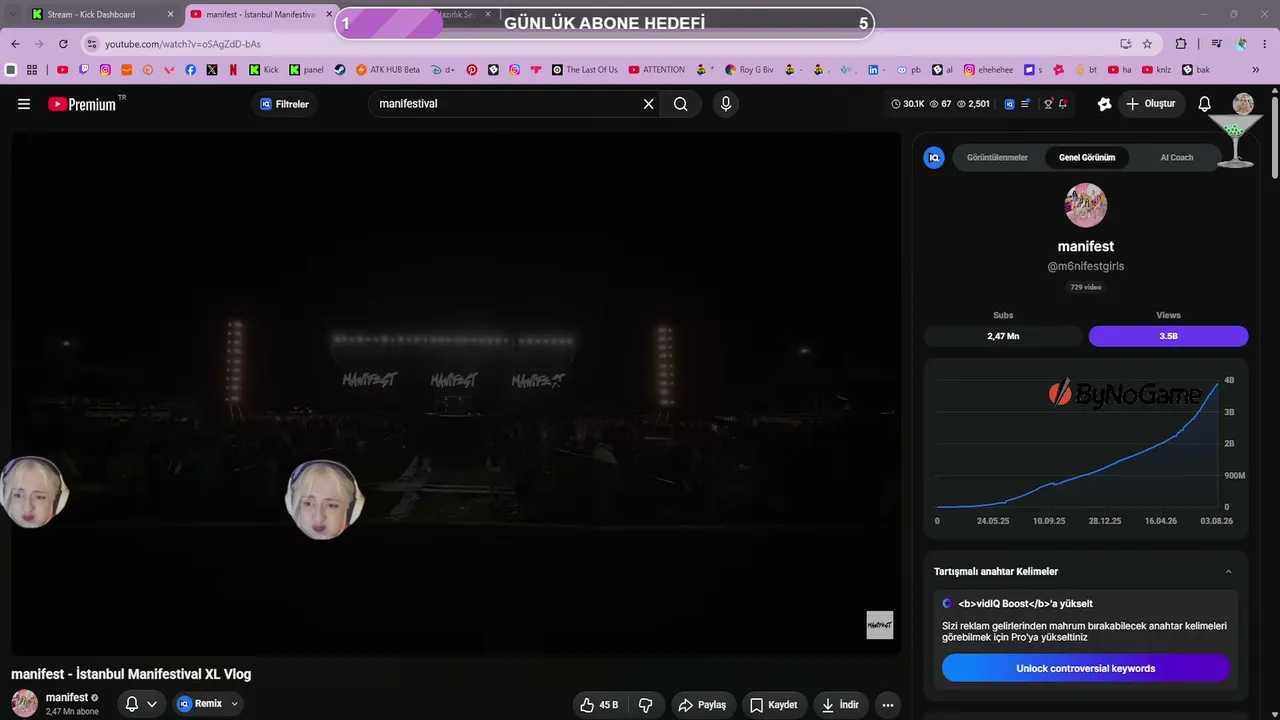The height and width of the screenshot is (720, 1280).
Task: Open The Last Of Us bookmark
Action: click(x=584, y=70)
